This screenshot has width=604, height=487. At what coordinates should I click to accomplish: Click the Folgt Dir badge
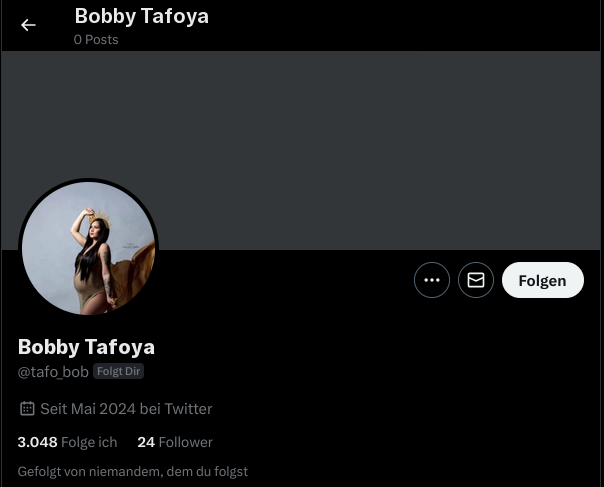(x=118, y=371)
